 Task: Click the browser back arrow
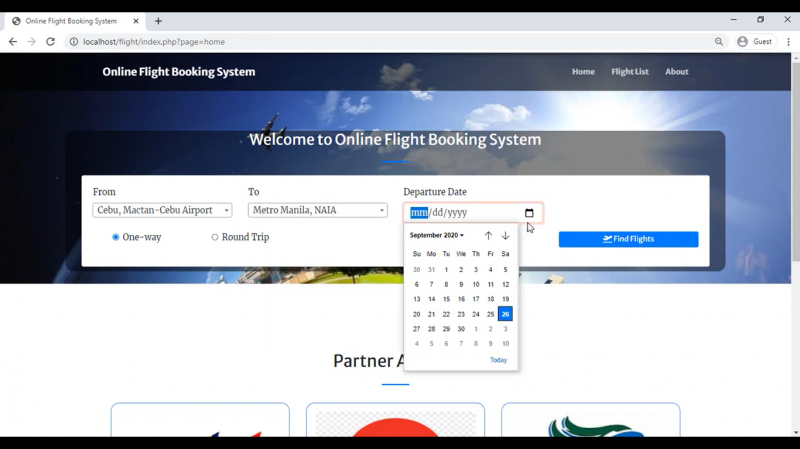[x=13, y=42]
